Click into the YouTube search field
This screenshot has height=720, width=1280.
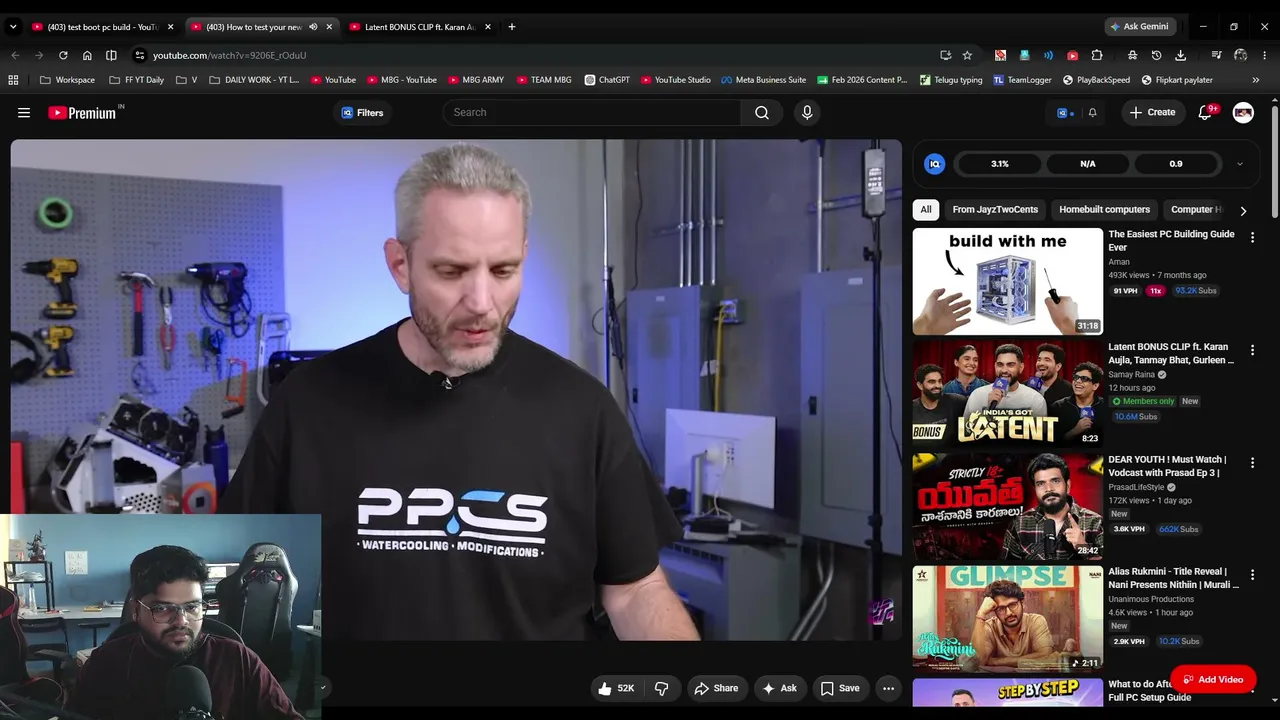tap(592, 113)
